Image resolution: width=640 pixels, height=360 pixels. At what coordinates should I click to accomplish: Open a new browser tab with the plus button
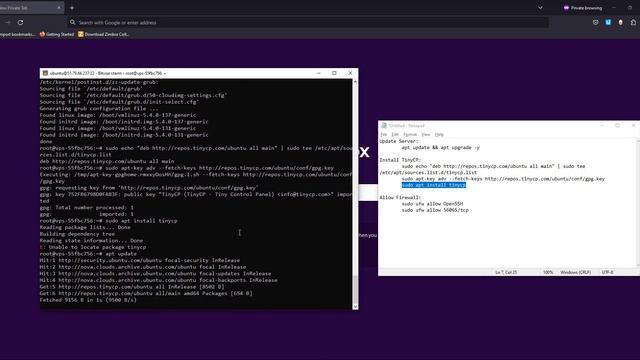click(x=72, y=8)
